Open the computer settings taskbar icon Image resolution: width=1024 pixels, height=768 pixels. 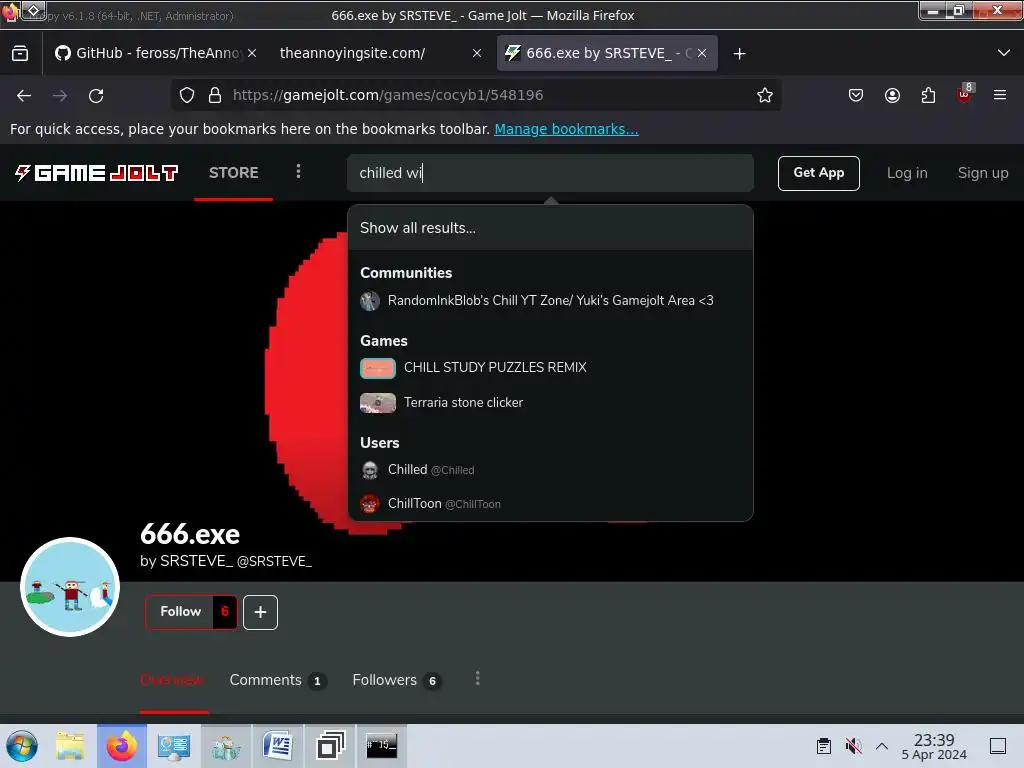click(174, 746)
